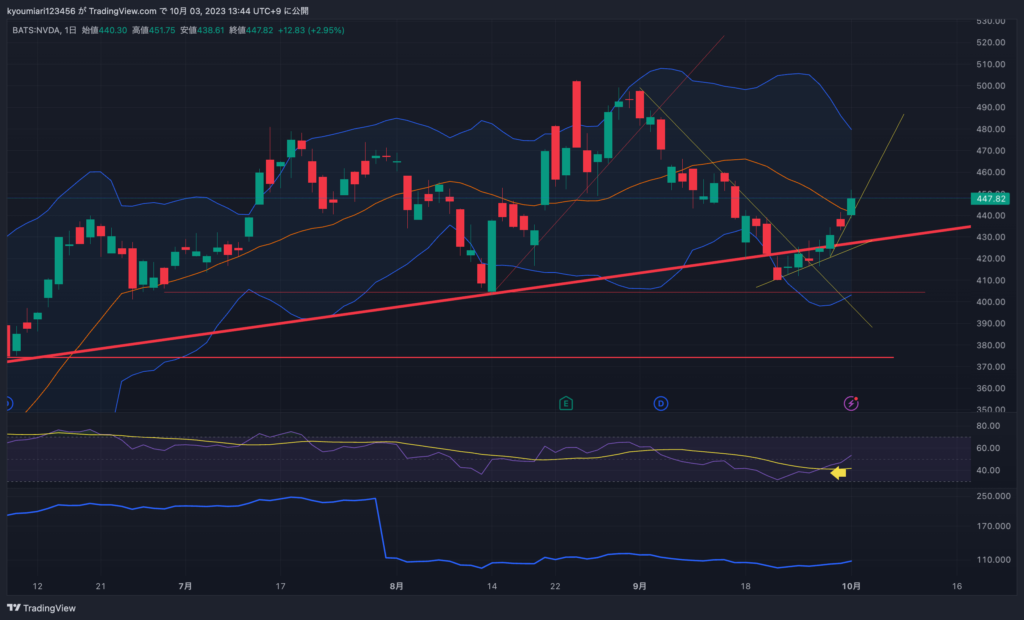
Task: Click the 12 date axis label
Action: (37, 586)
